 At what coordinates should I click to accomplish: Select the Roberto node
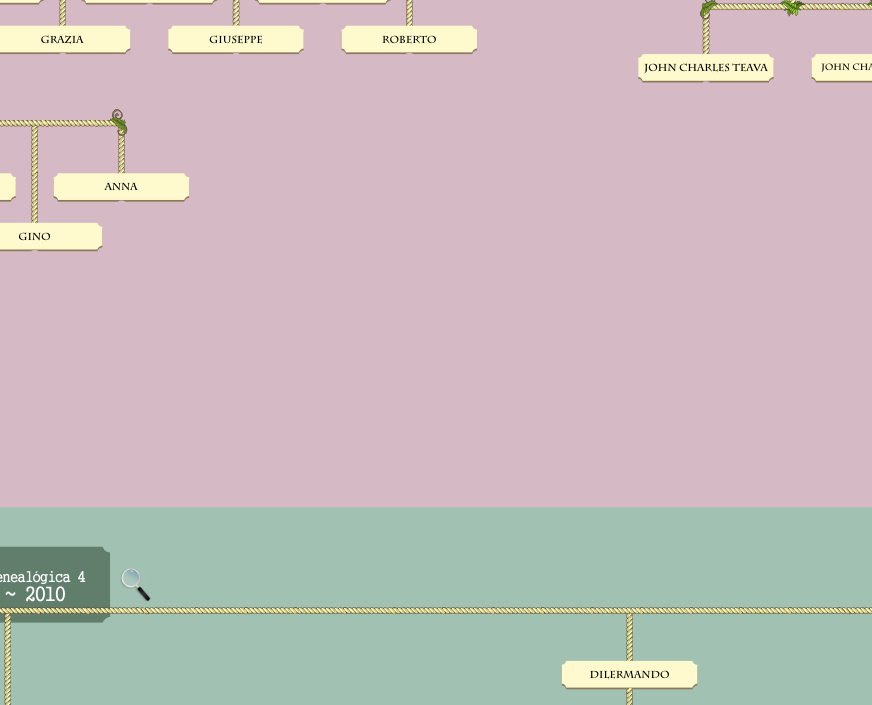coord(409,40)
